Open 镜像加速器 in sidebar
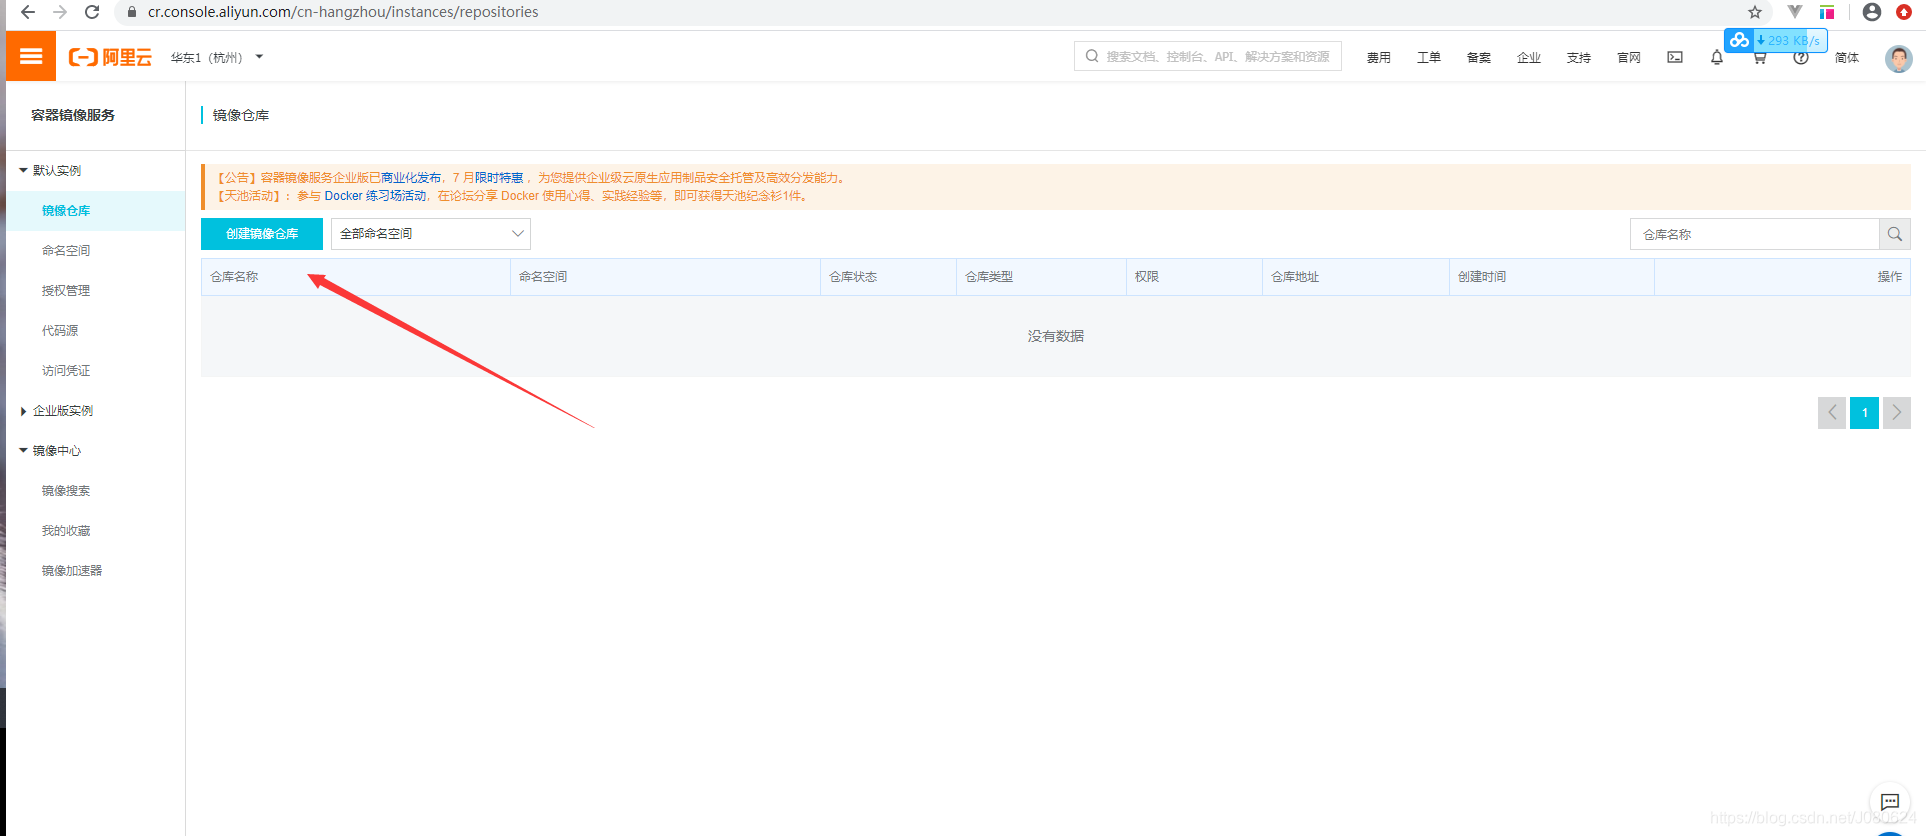 click(x=72, y=570)
